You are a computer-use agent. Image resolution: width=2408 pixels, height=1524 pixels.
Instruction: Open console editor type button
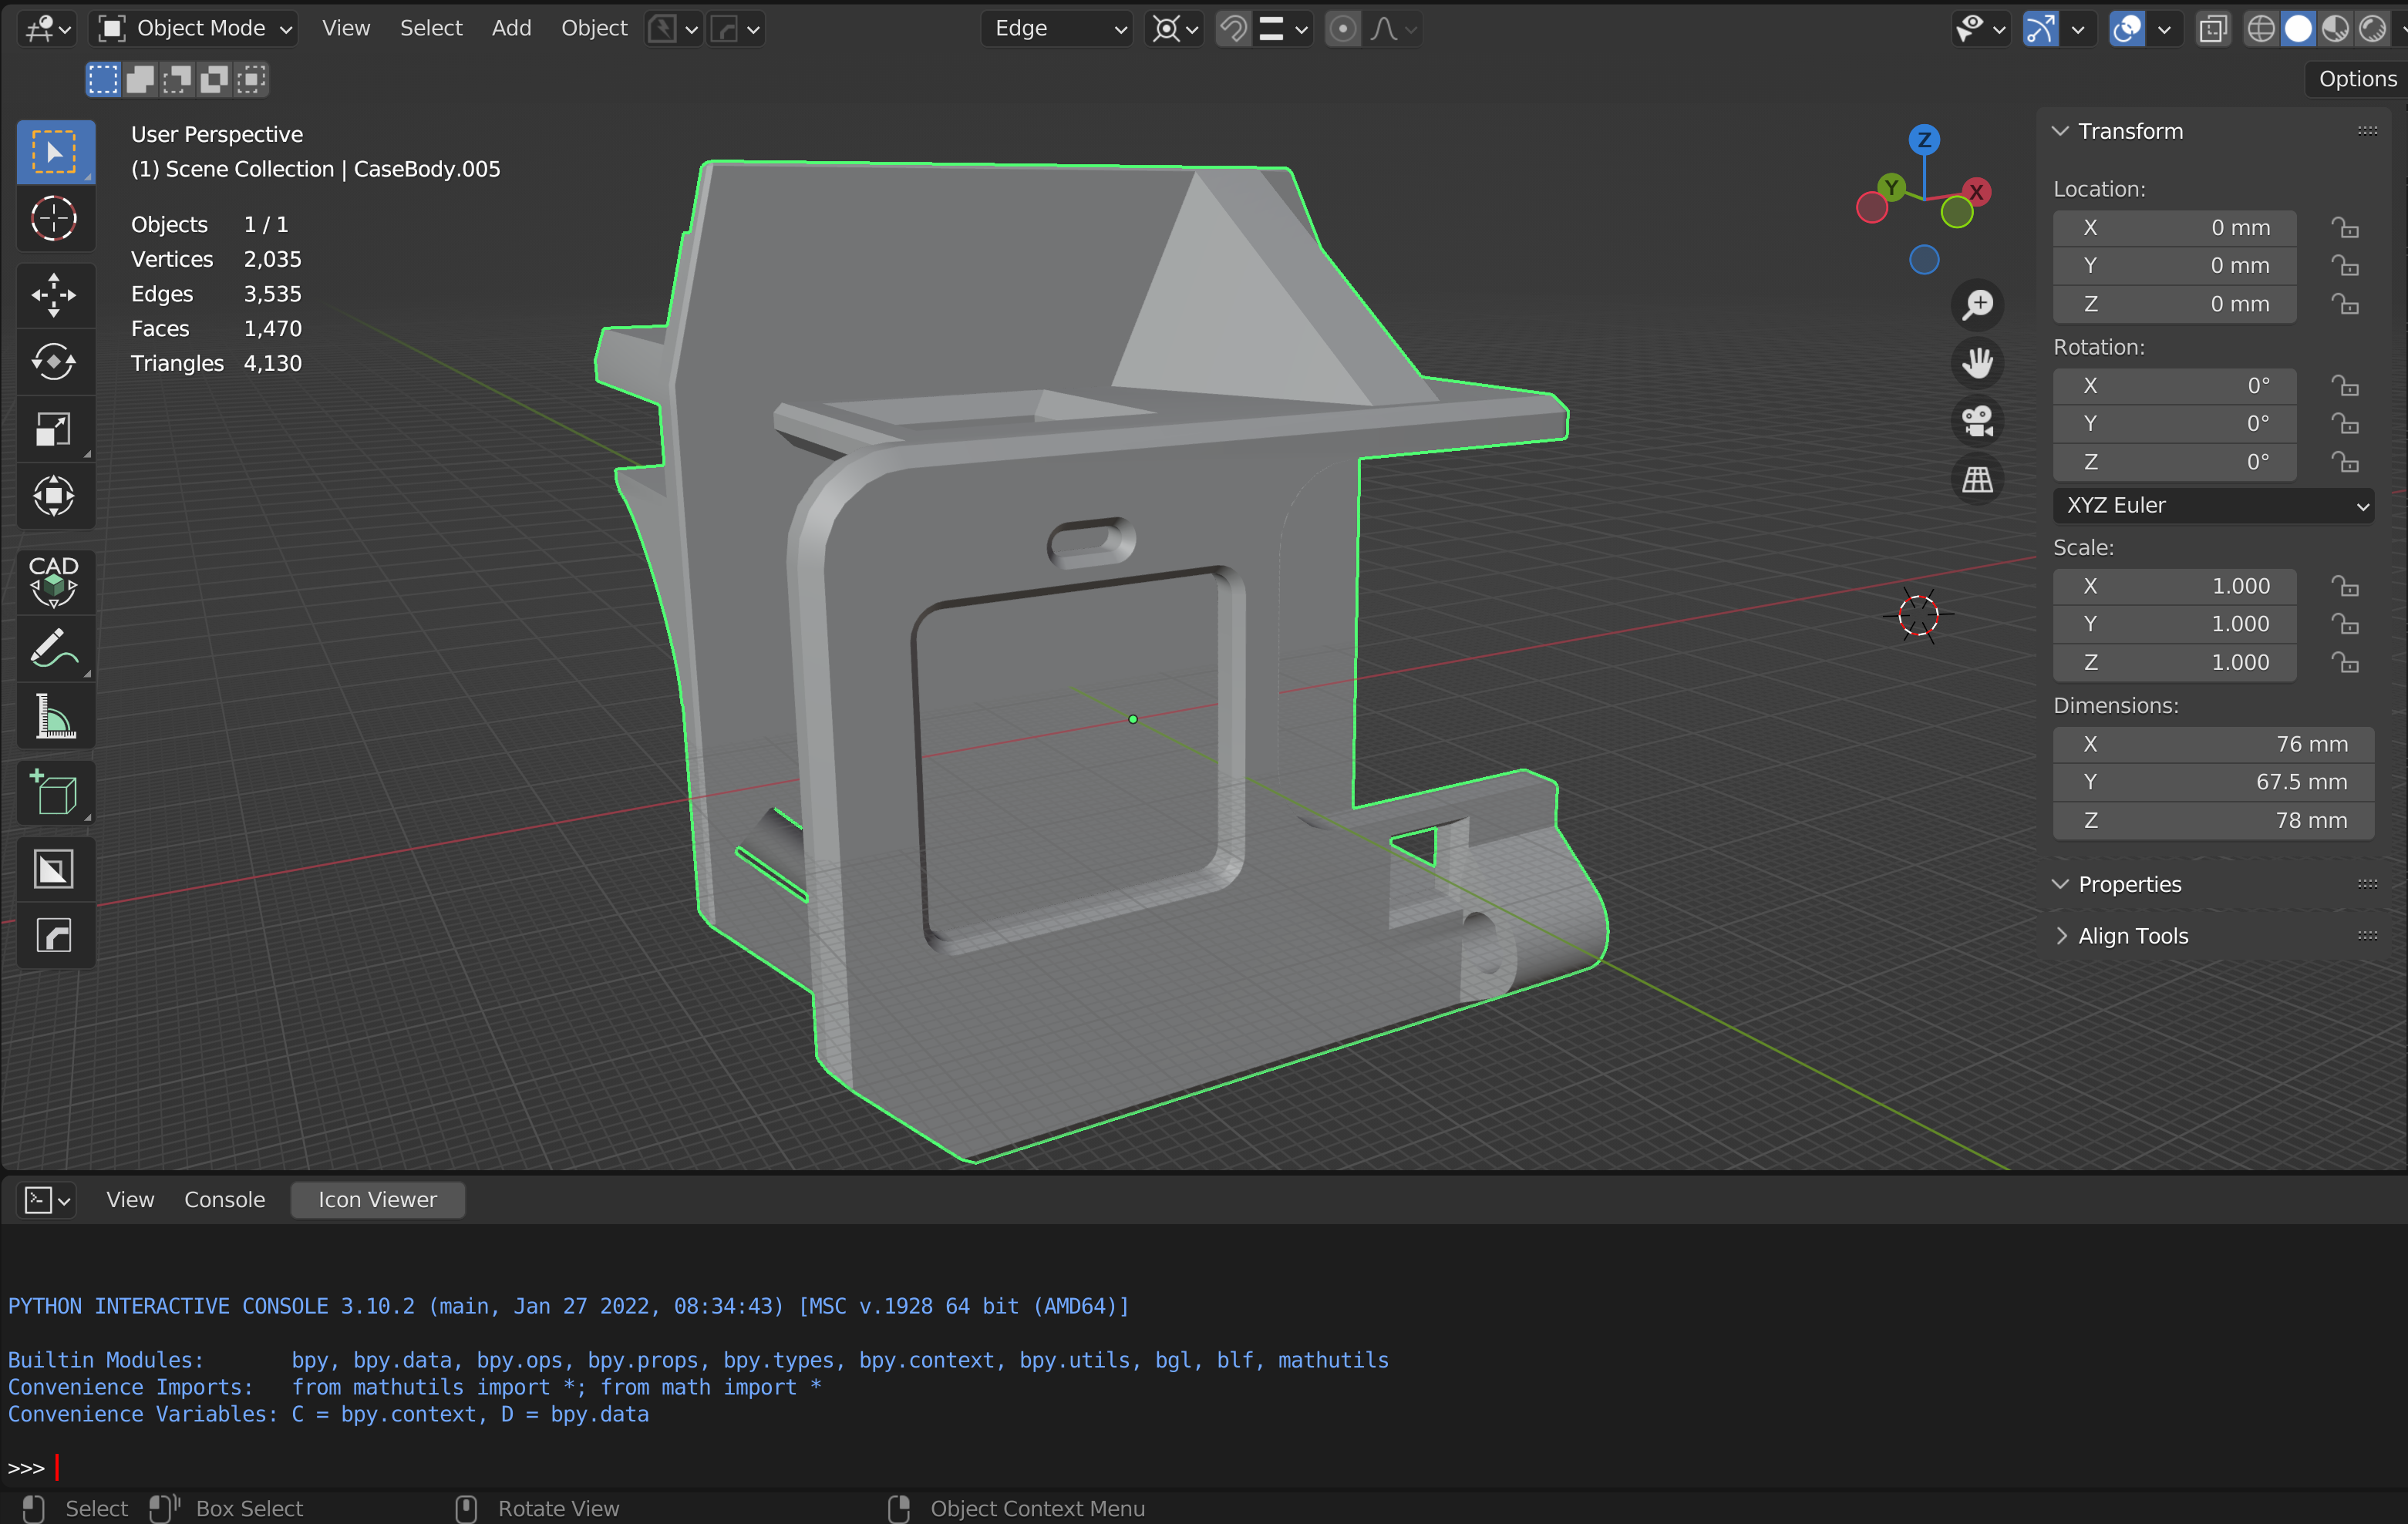(46, 1200)
